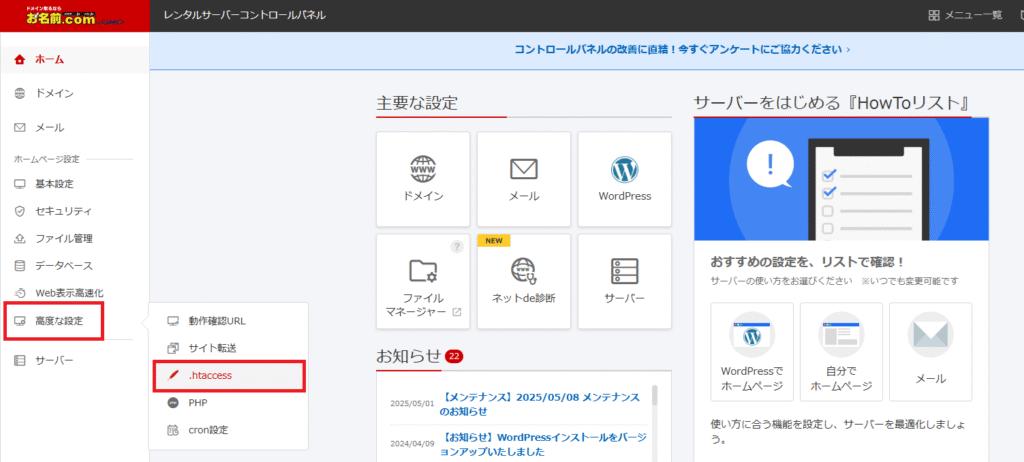
Task: Click the pen icon beside .htaccess
Action: (x=173, y=376)
